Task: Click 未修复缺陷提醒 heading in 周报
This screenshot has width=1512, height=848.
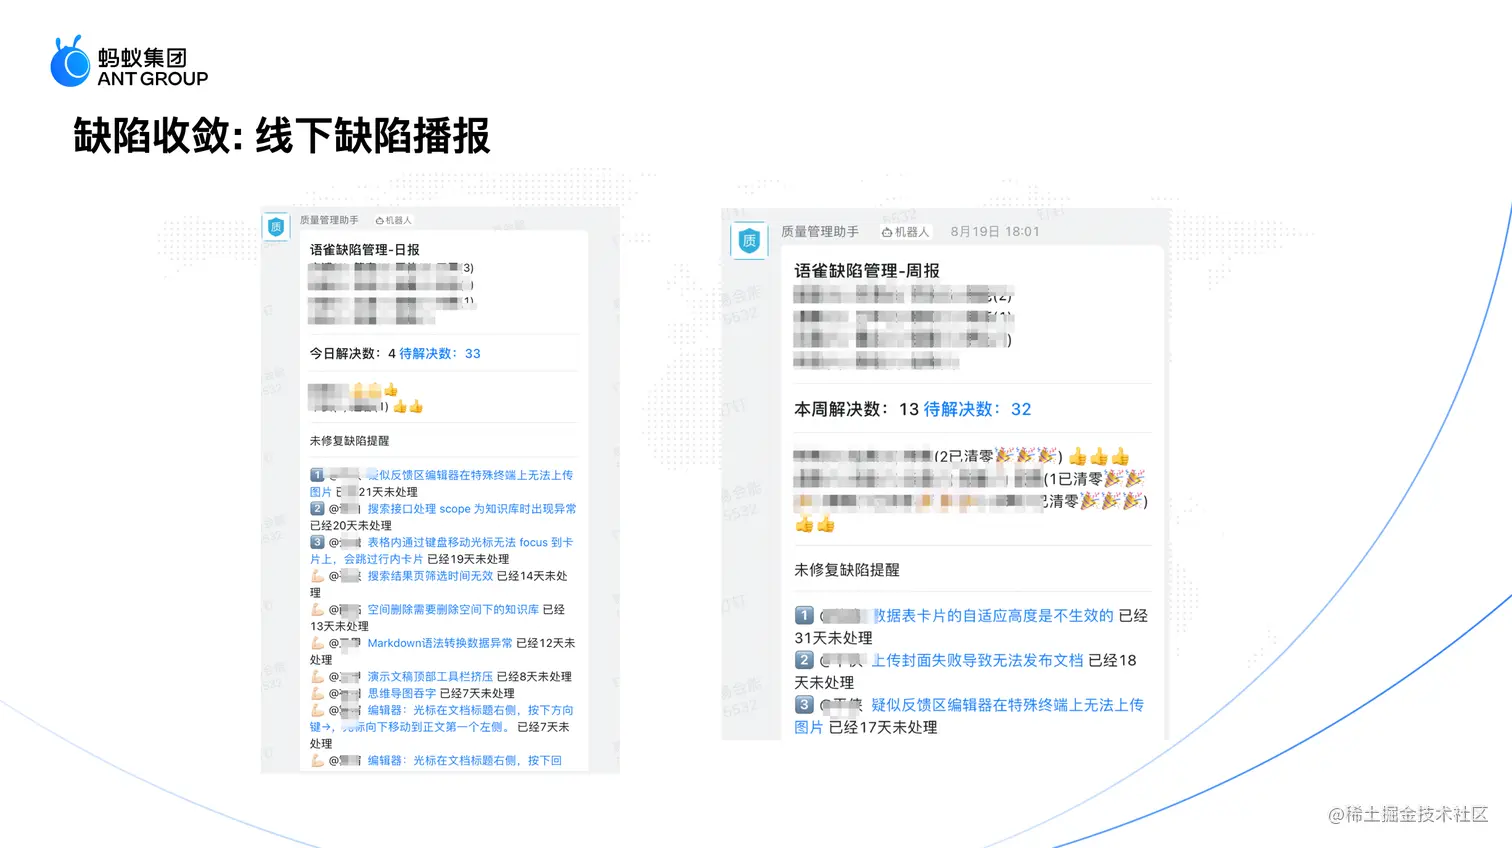Action: [x=847, y=570]
